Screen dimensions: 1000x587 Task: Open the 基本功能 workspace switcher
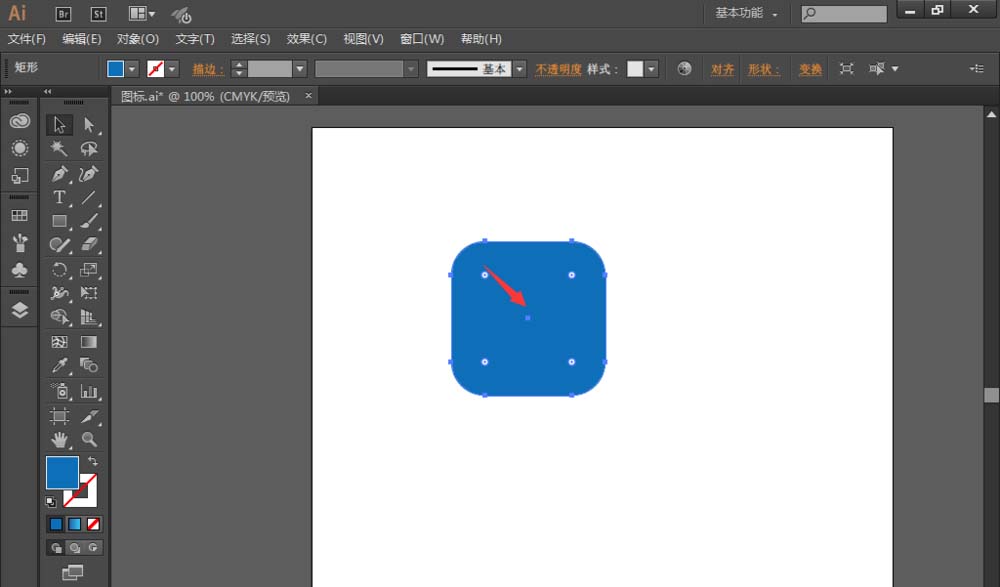[746, 13]
